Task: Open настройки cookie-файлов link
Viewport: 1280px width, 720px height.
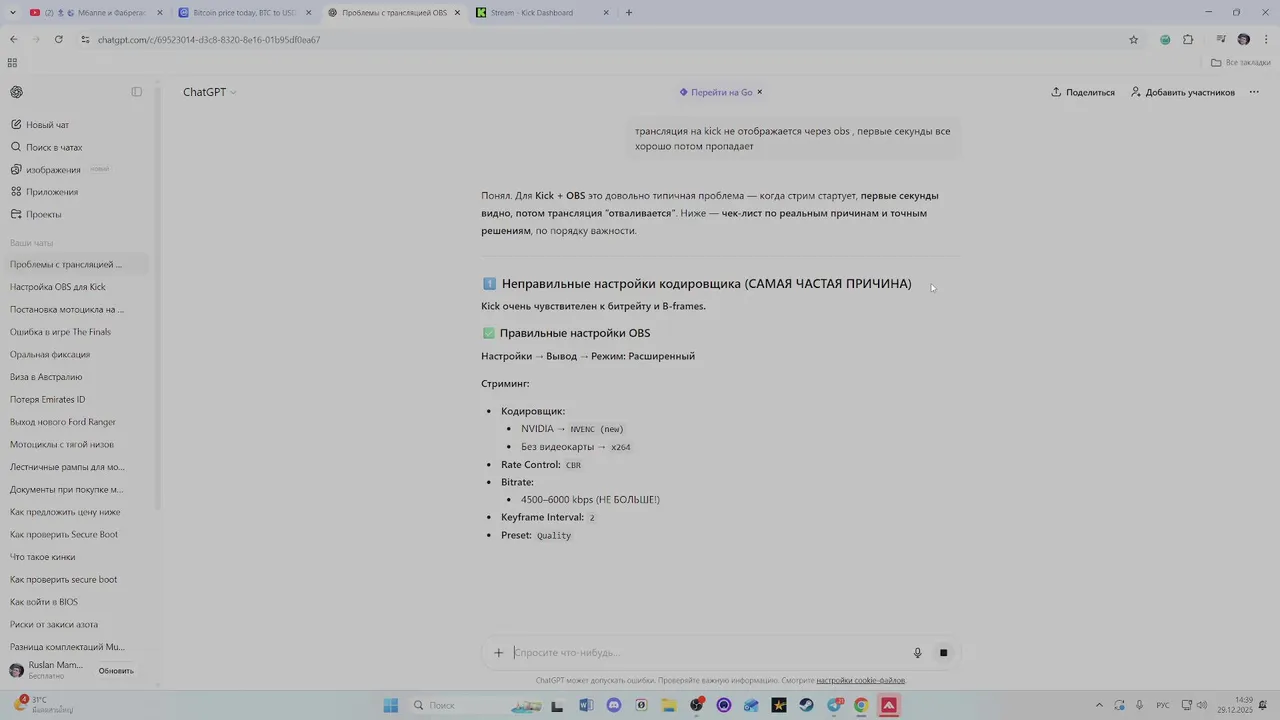Action: (860, 680)
